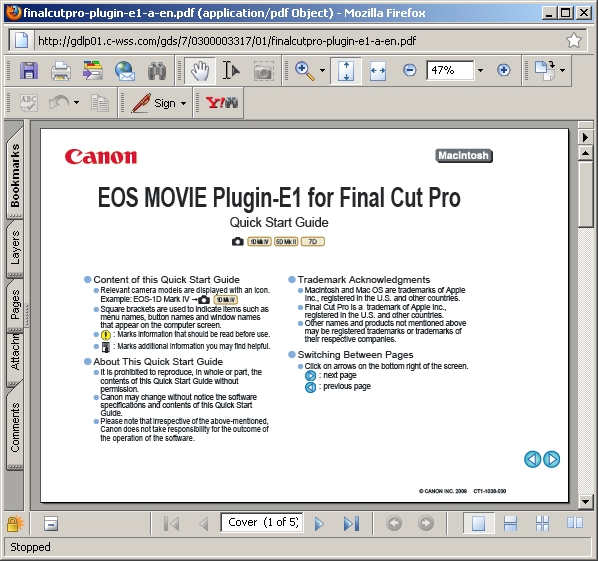This screenshot has width=598, height=561.
Task: Click the Sign pen button
Action: click(x=153, y=103)
